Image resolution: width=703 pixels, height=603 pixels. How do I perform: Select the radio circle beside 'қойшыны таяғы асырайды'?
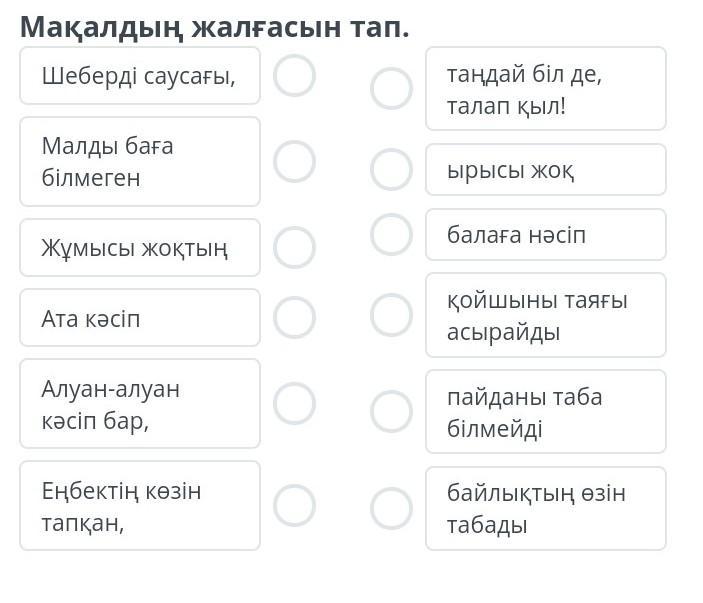(391, 314)
